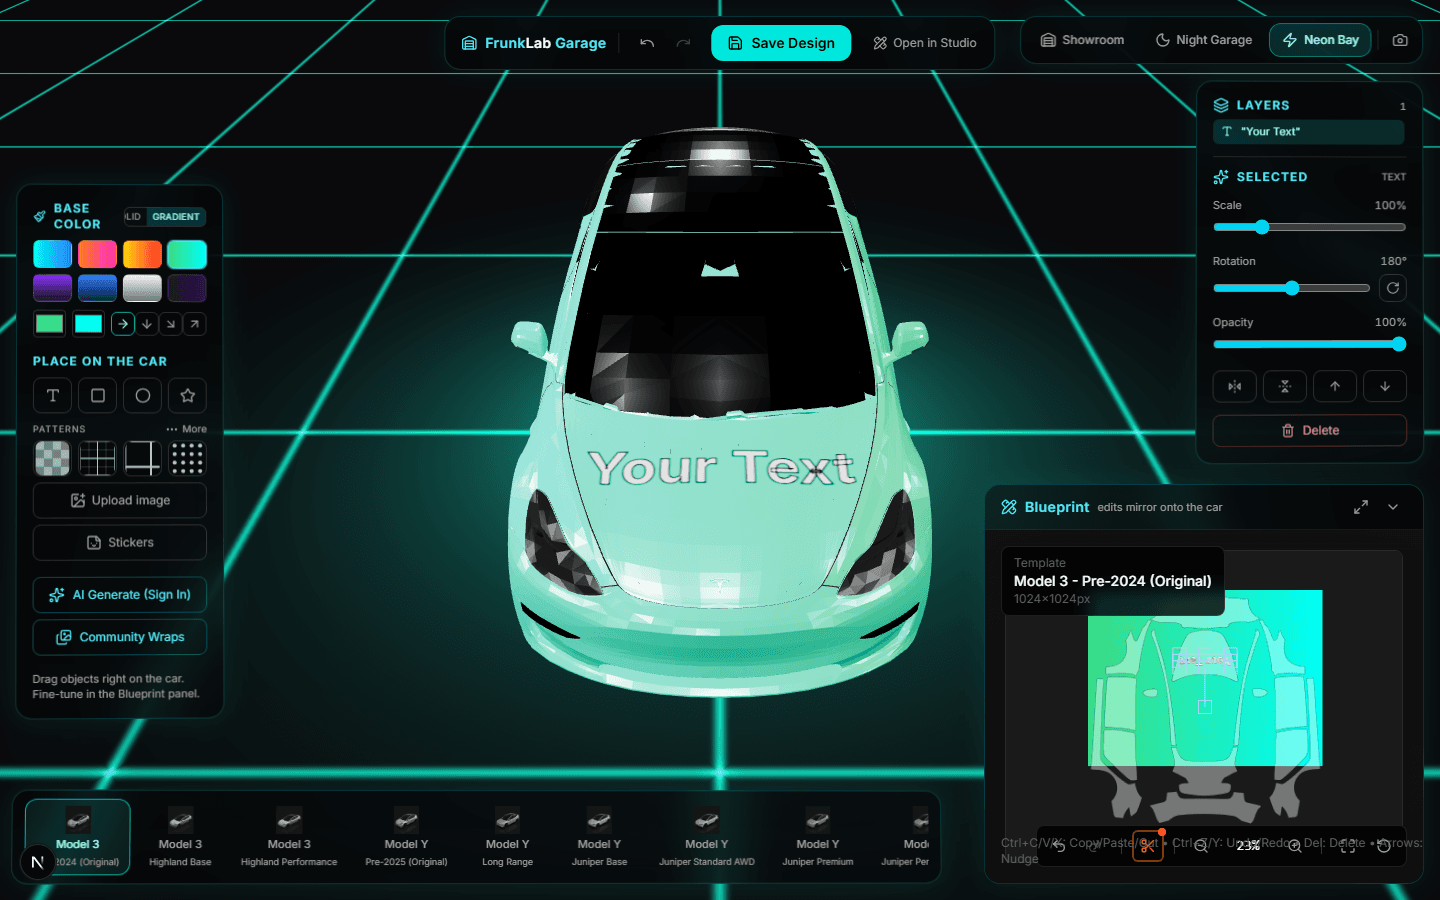This screenshot has height=900, width=1440.
Task: Add a text object to the car
Action: (x=53, y=395)
